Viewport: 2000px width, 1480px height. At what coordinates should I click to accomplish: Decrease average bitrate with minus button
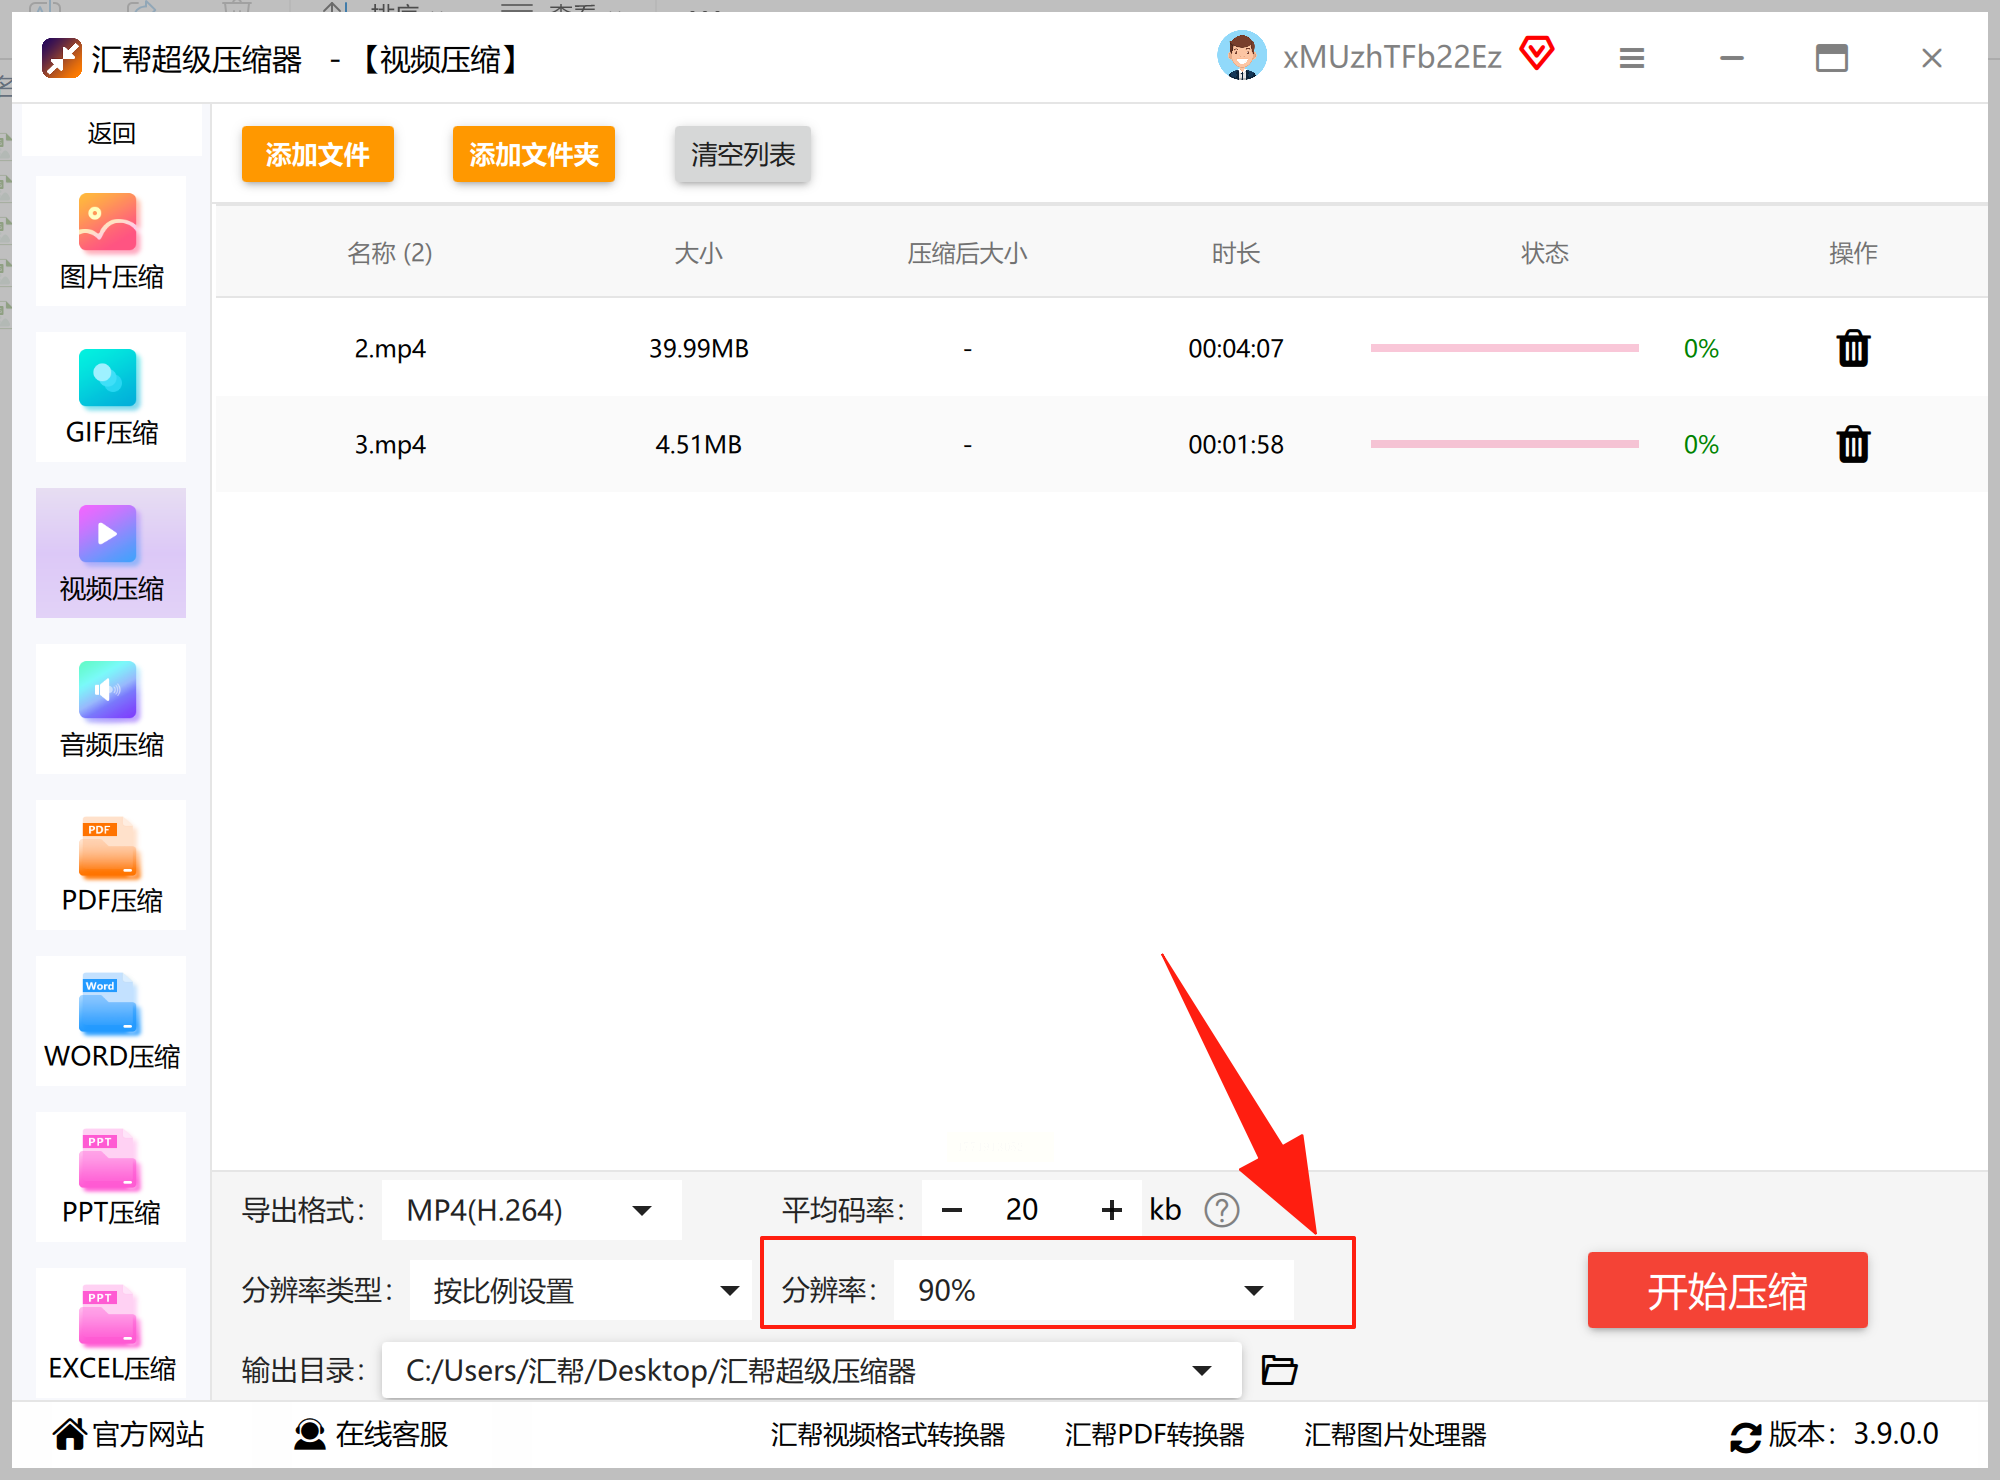[951, 1210]
